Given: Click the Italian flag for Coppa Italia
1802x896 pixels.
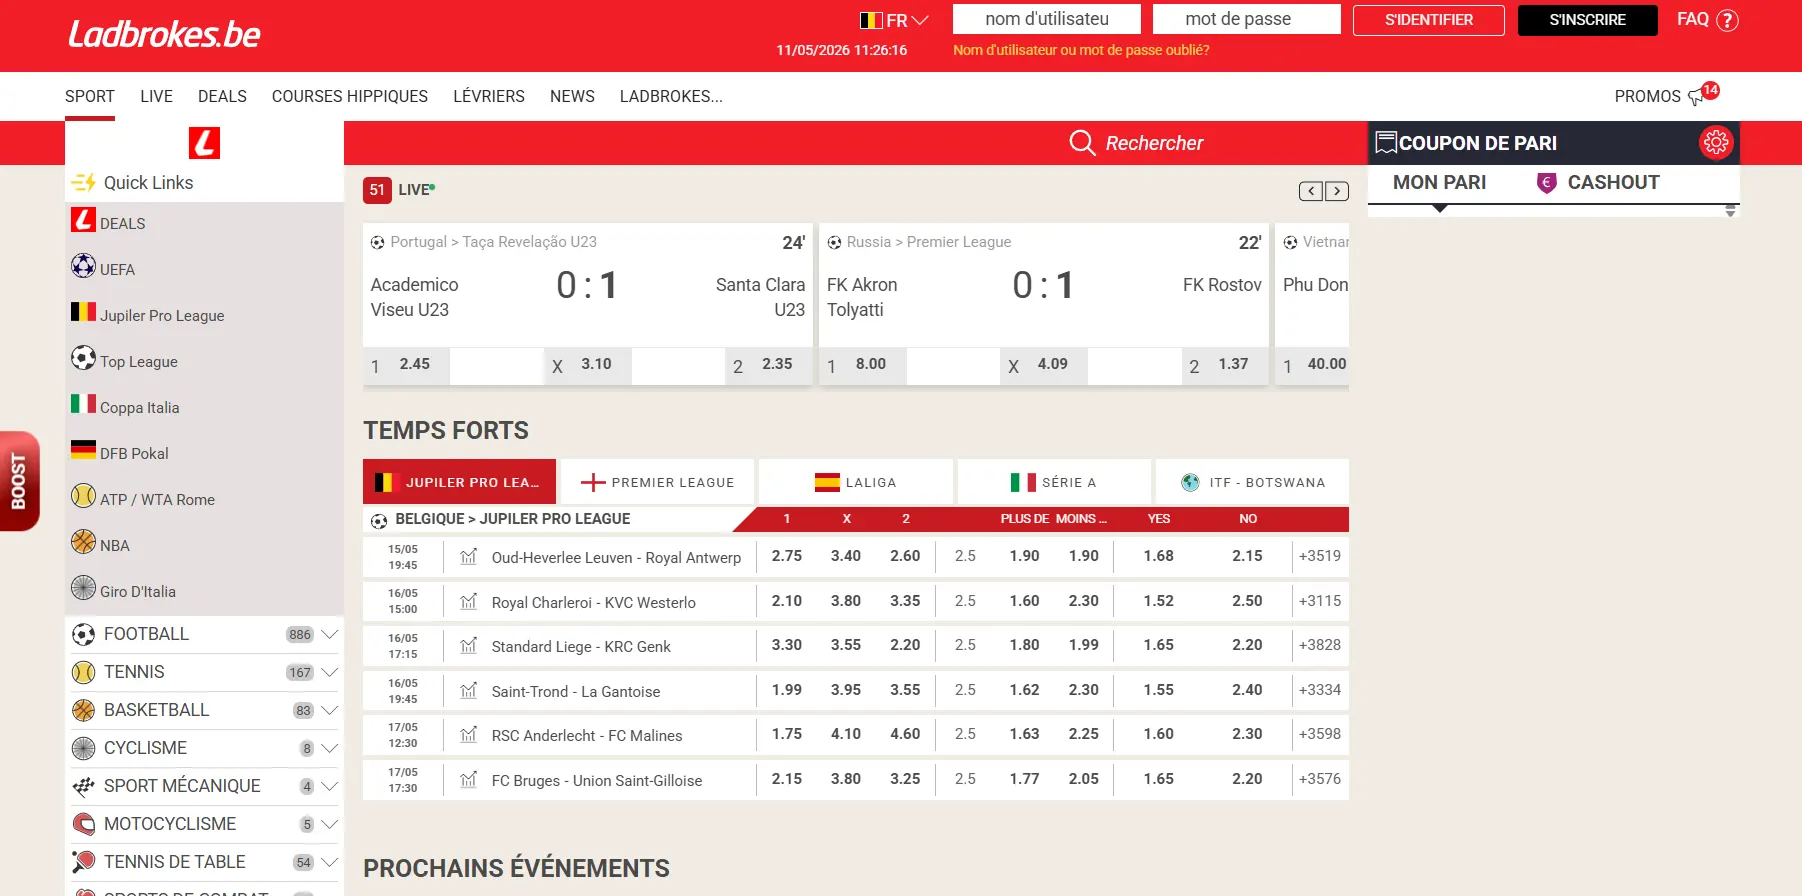Looking at the screenshot, I should point(83,404).
